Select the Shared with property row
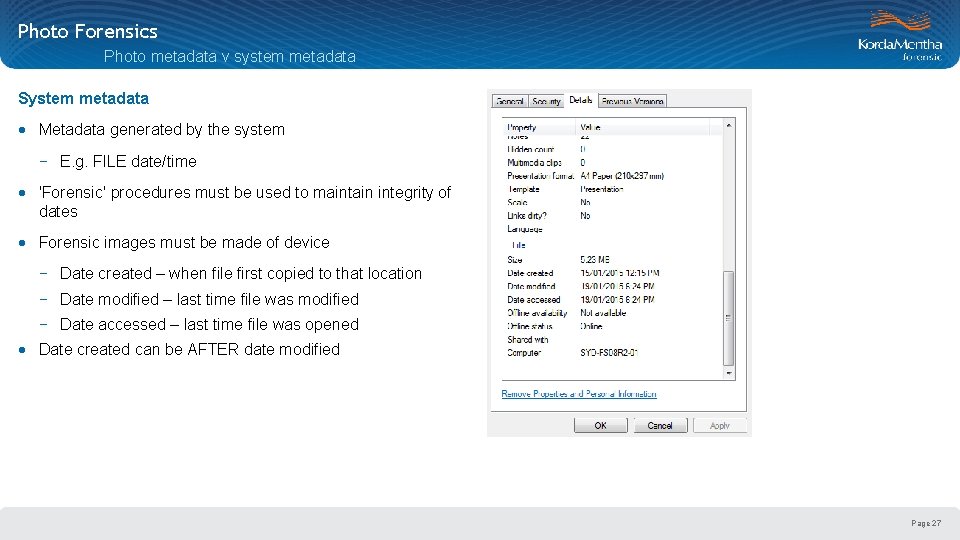Image resolution: width=960 pixels, height=540 pixels. tap(612, 340)
